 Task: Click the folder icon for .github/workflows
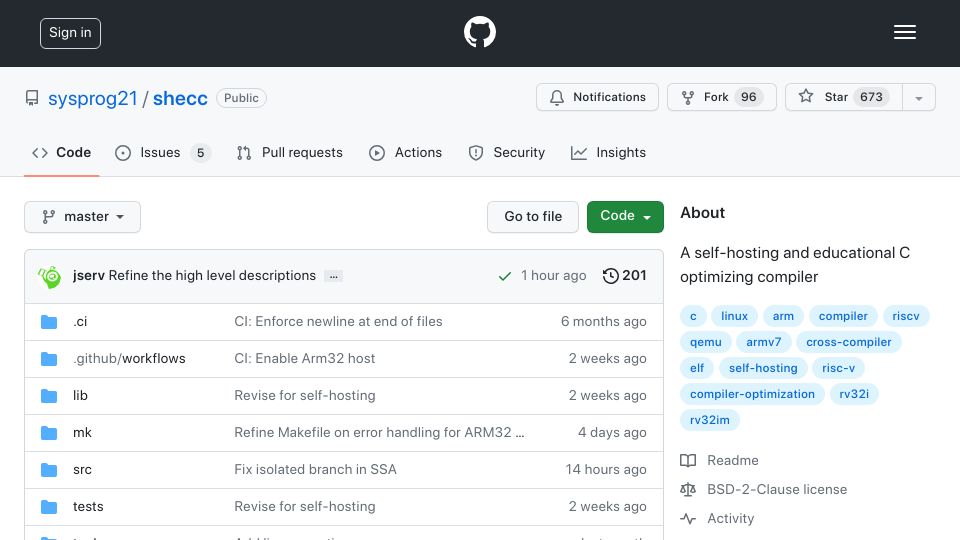(49, 359)
